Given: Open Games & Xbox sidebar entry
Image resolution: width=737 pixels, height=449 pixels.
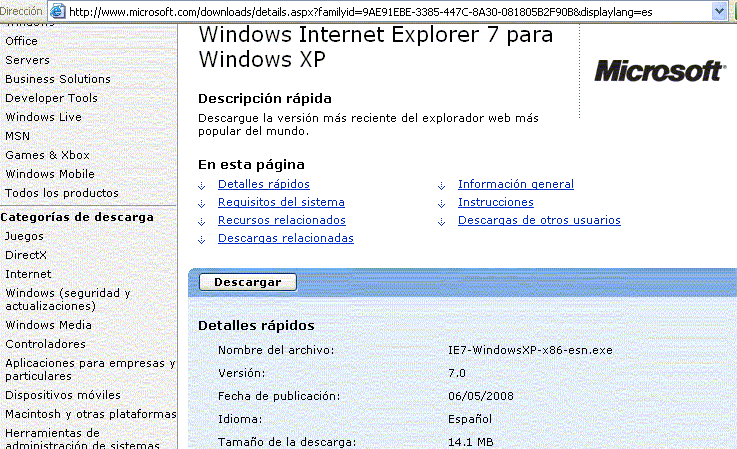Looking at the screenshot, I should click(x=47, y=155).
